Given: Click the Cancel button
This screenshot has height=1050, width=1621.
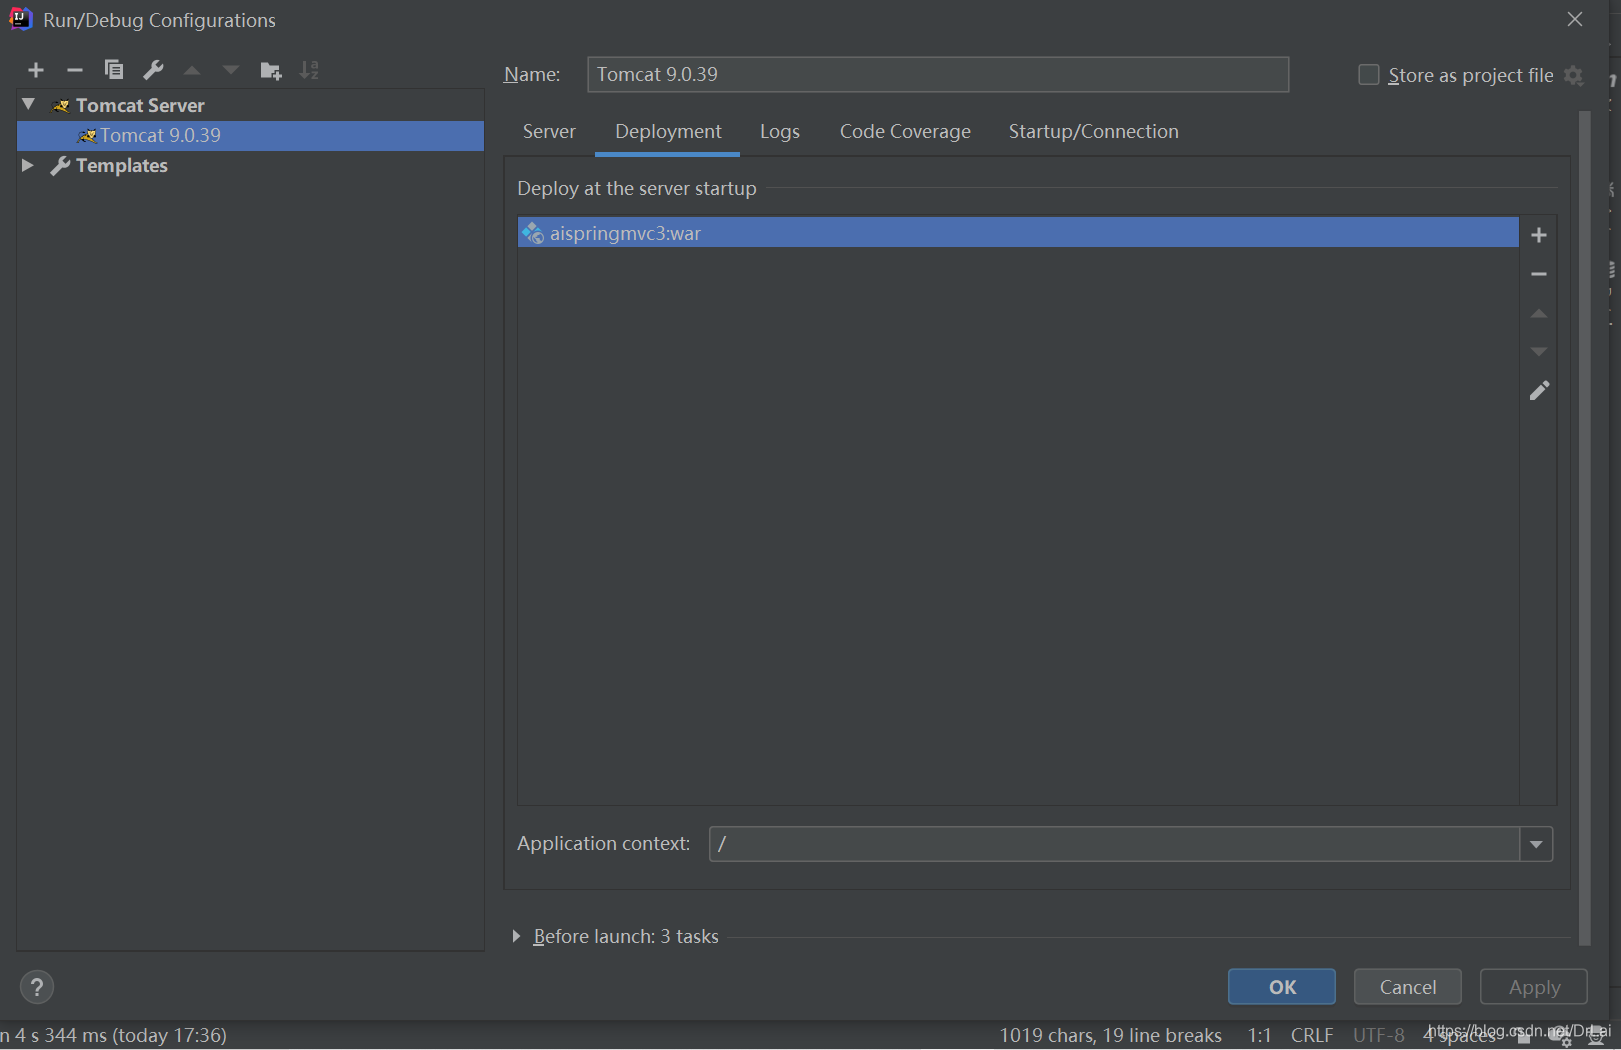Looking at the screenshot, I should (1408, 987).
